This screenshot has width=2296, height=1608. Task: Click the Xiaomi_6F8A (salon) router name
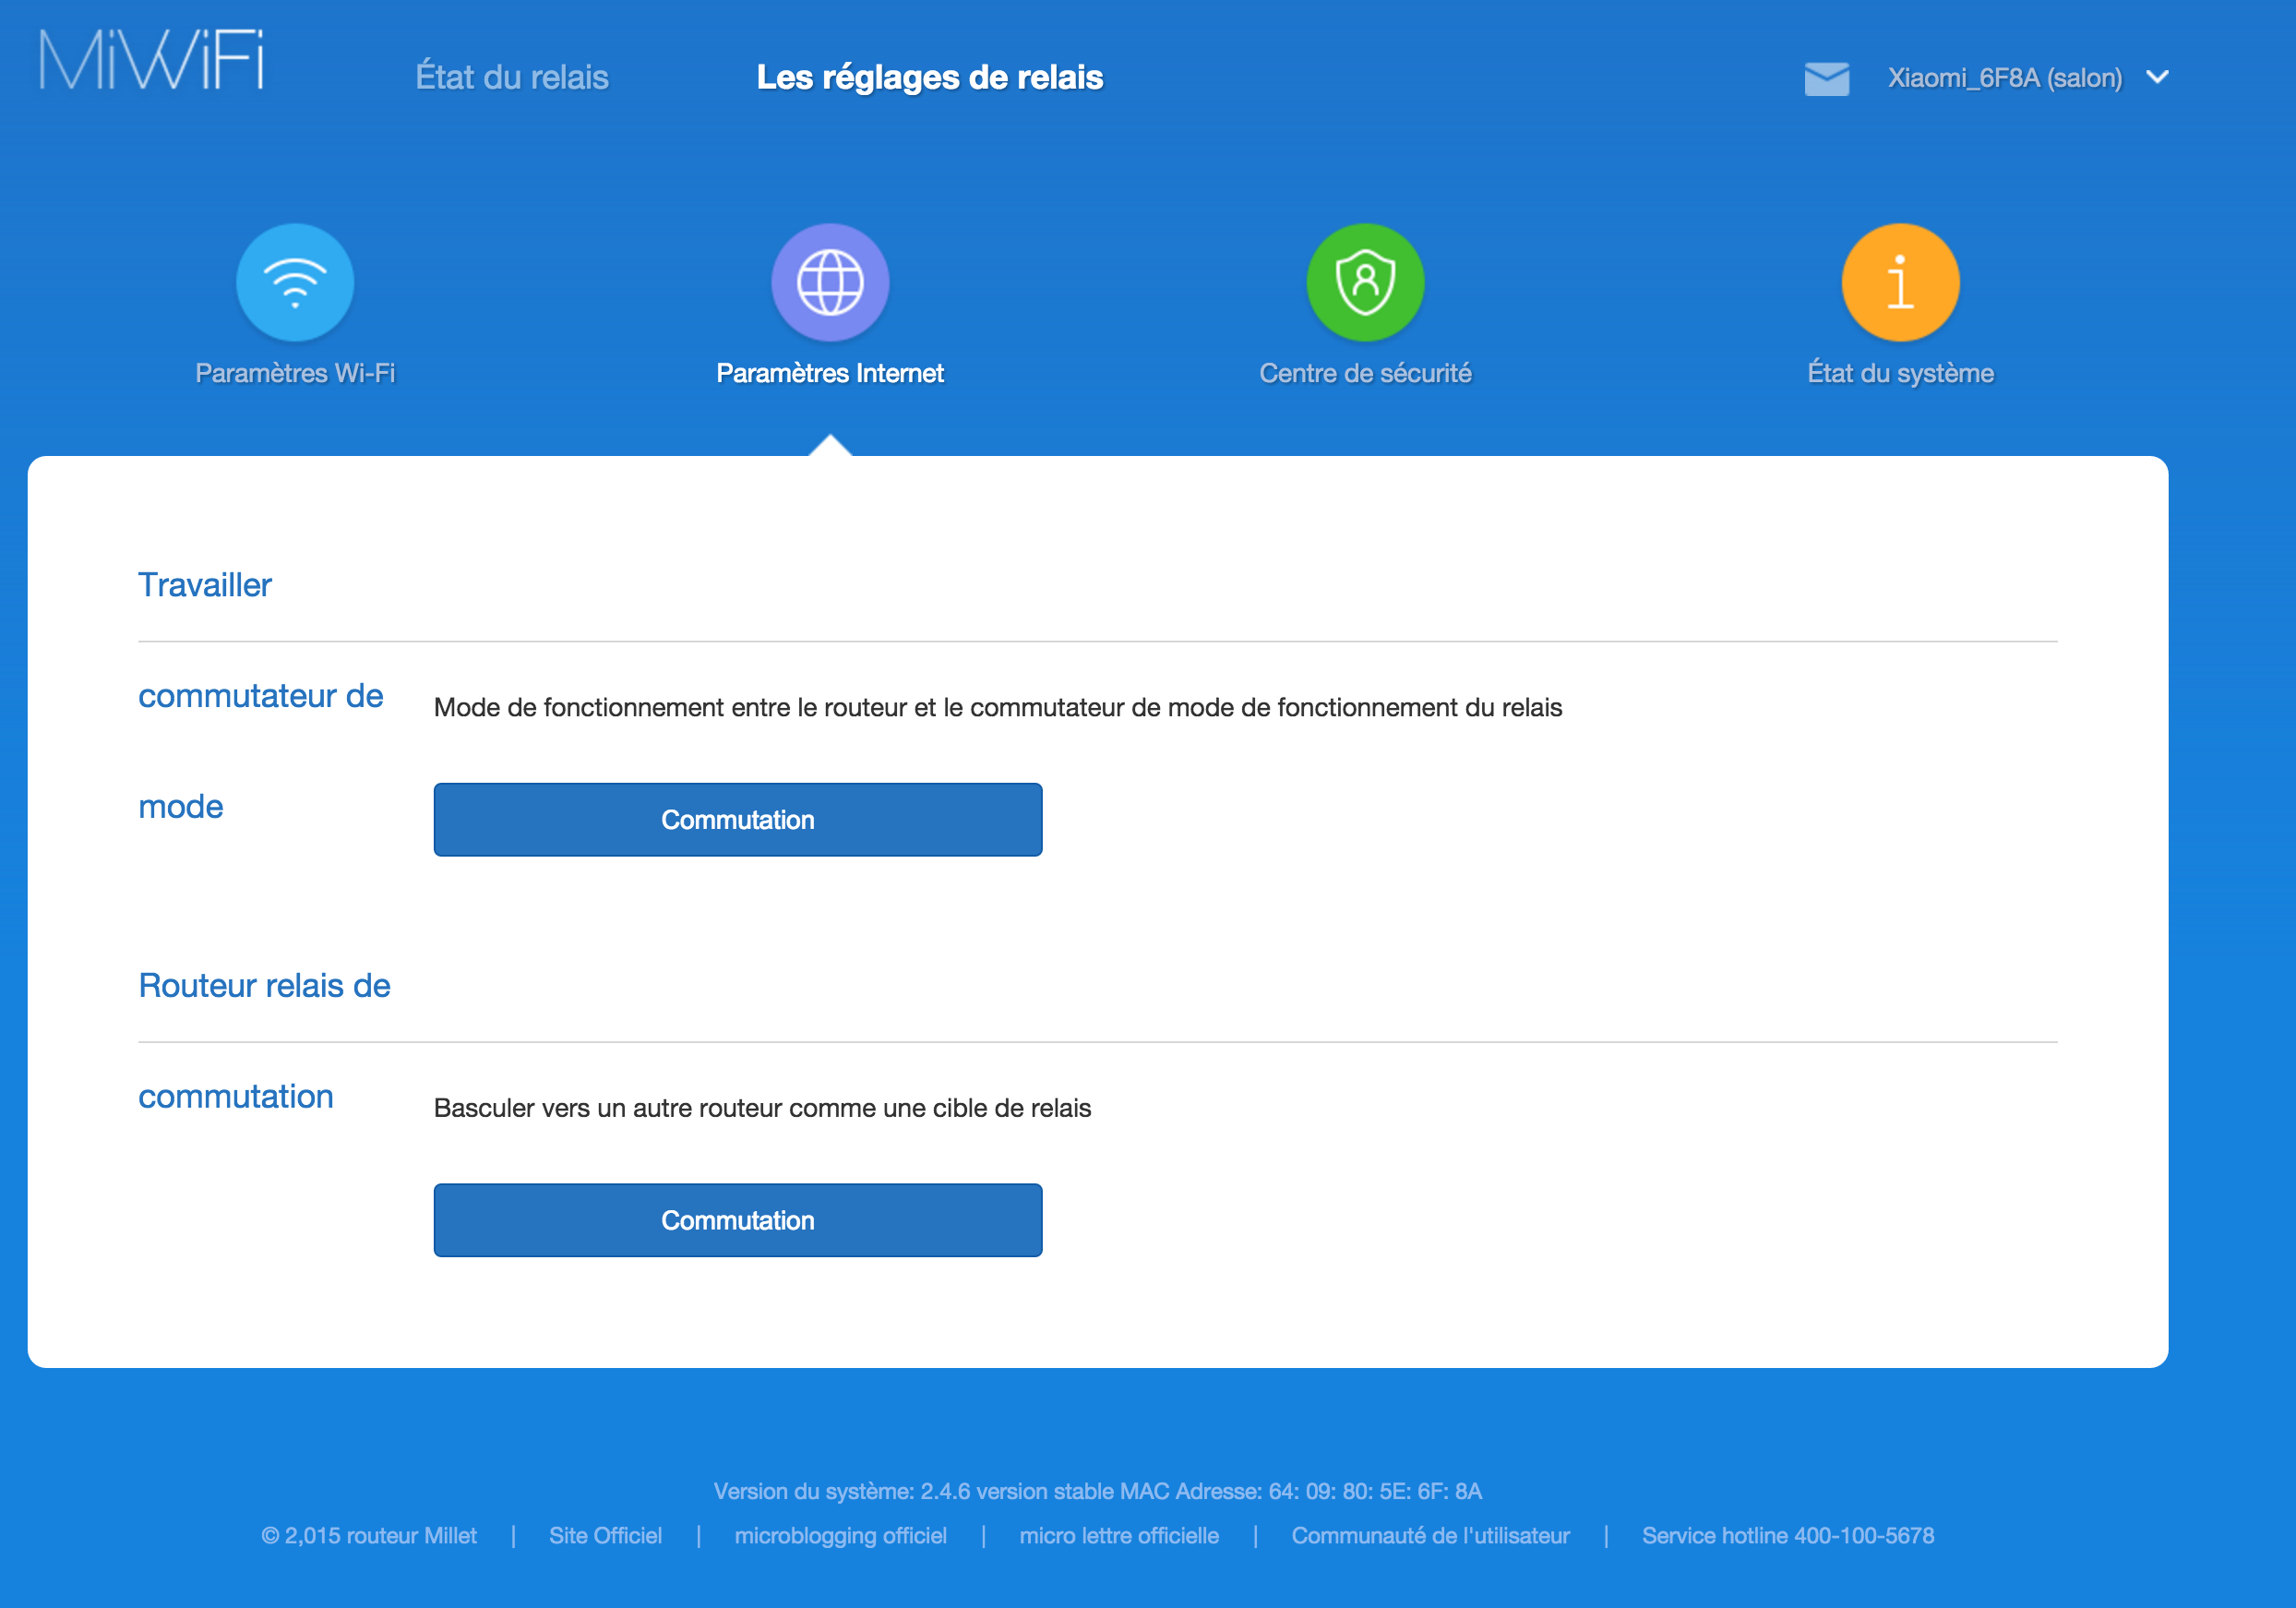[x=2004, y=78]
